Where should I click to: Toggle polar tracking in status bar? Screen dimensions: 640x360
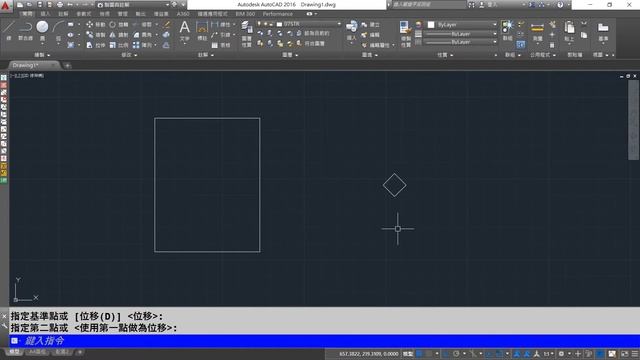pyautogui.click(x=456, y=354)
